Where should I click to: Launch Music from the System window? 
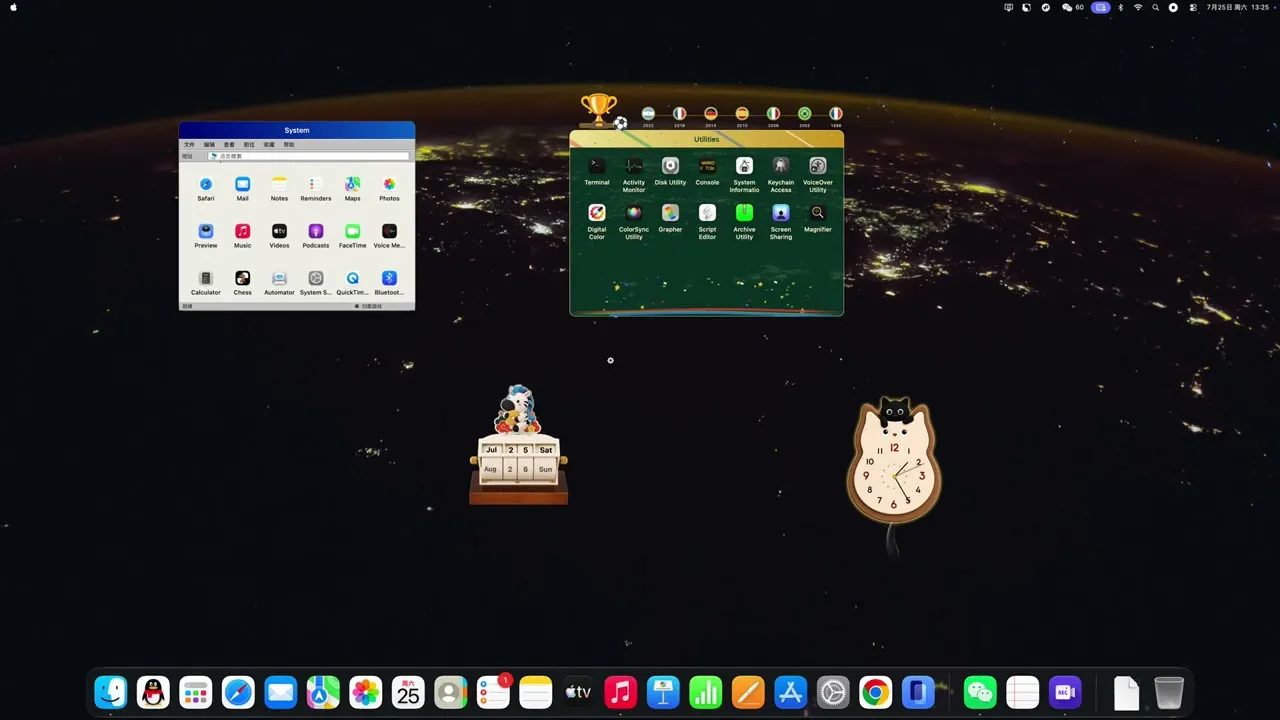[242, 231]
